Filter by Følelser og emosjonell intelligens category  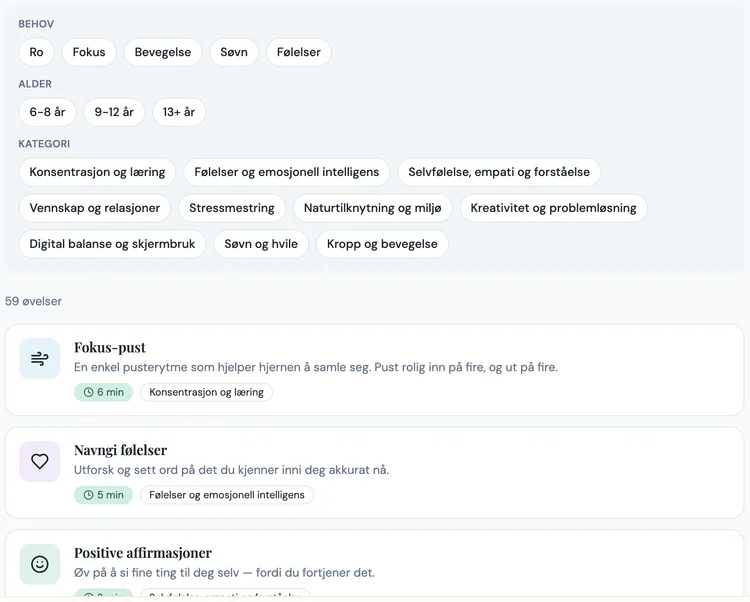(x=287, y=172)
